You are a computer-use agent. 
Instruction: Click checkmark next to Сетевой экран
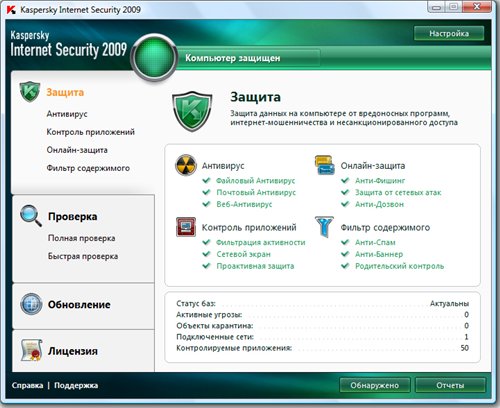pos(206,254)
